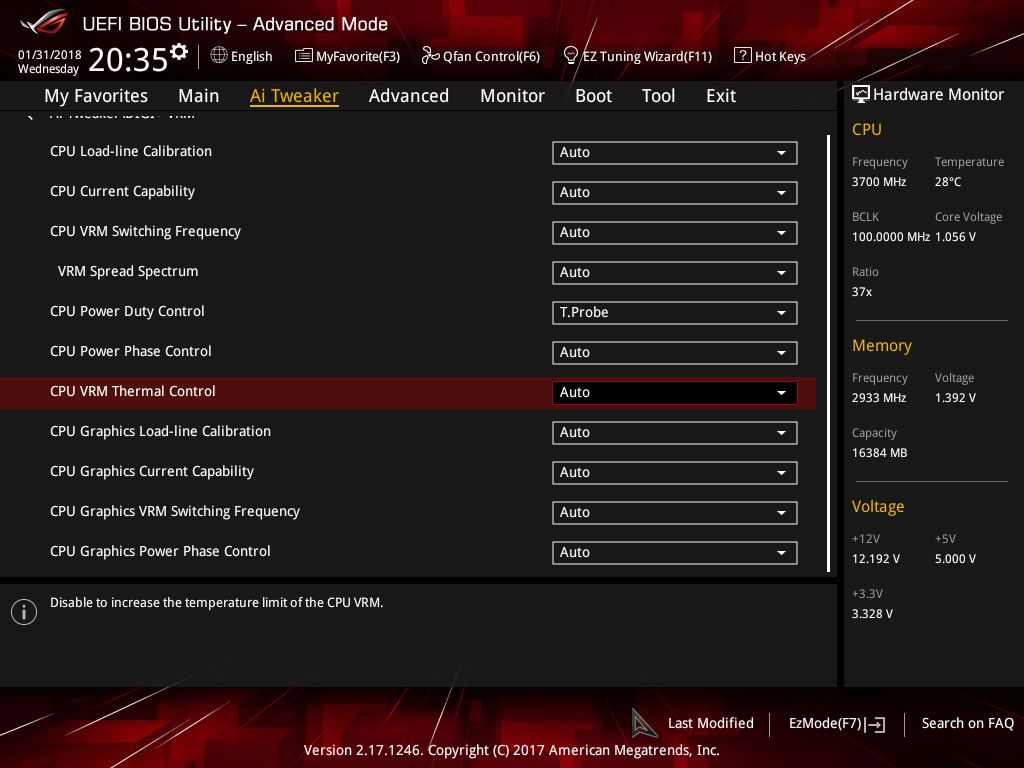This screenshot has width=1024, height=768.
Task: Go to the Boot tab
Action: click(593, 96)
